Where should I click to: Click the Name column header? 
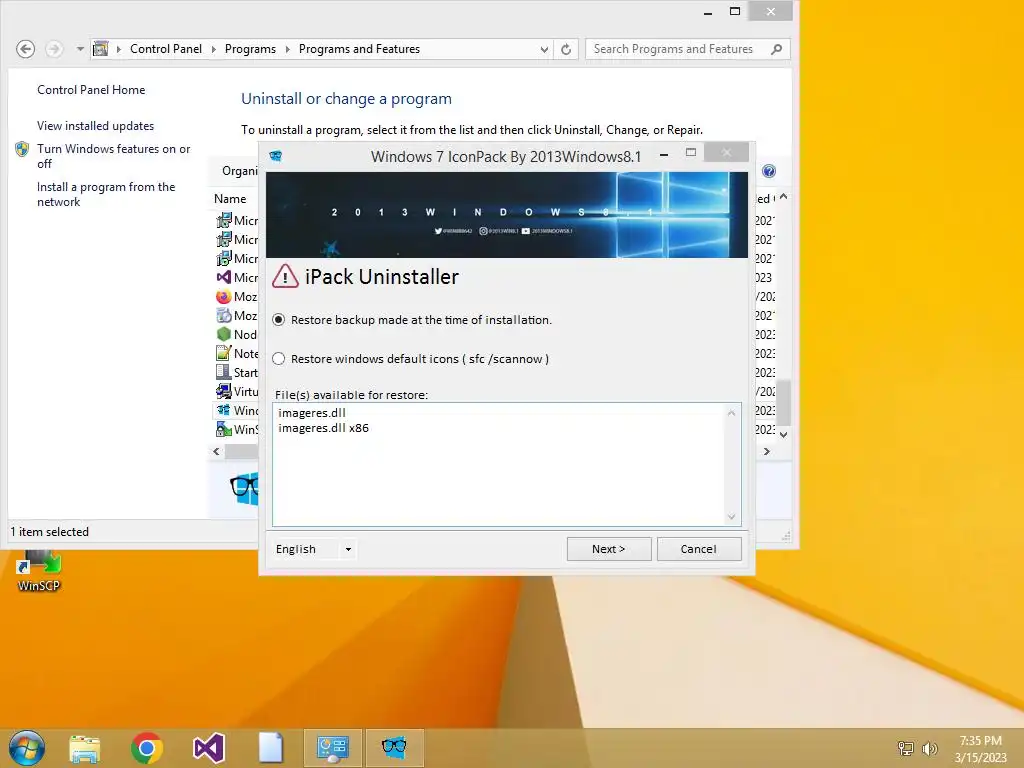[x=230, y=199]
